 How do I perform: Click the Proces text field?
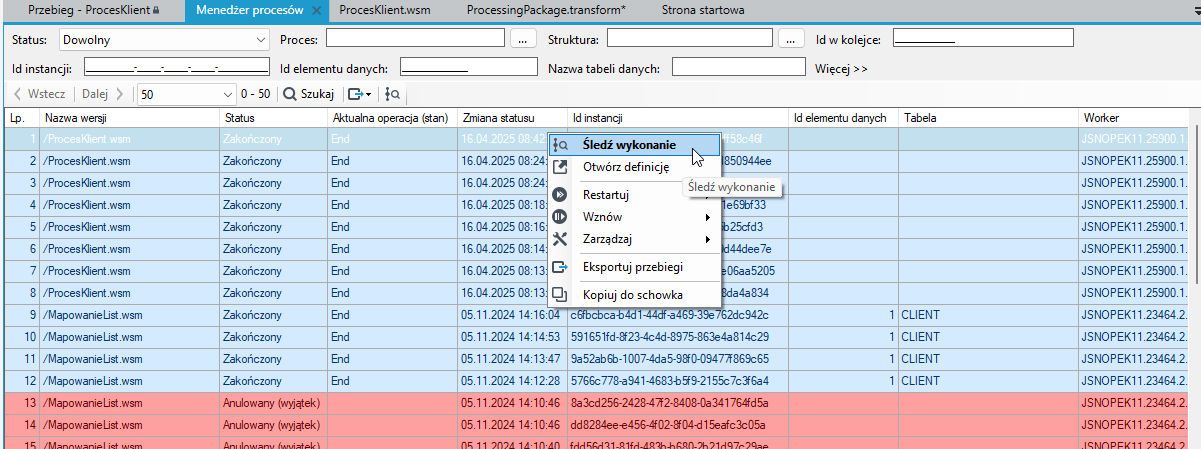coord(415,39)
